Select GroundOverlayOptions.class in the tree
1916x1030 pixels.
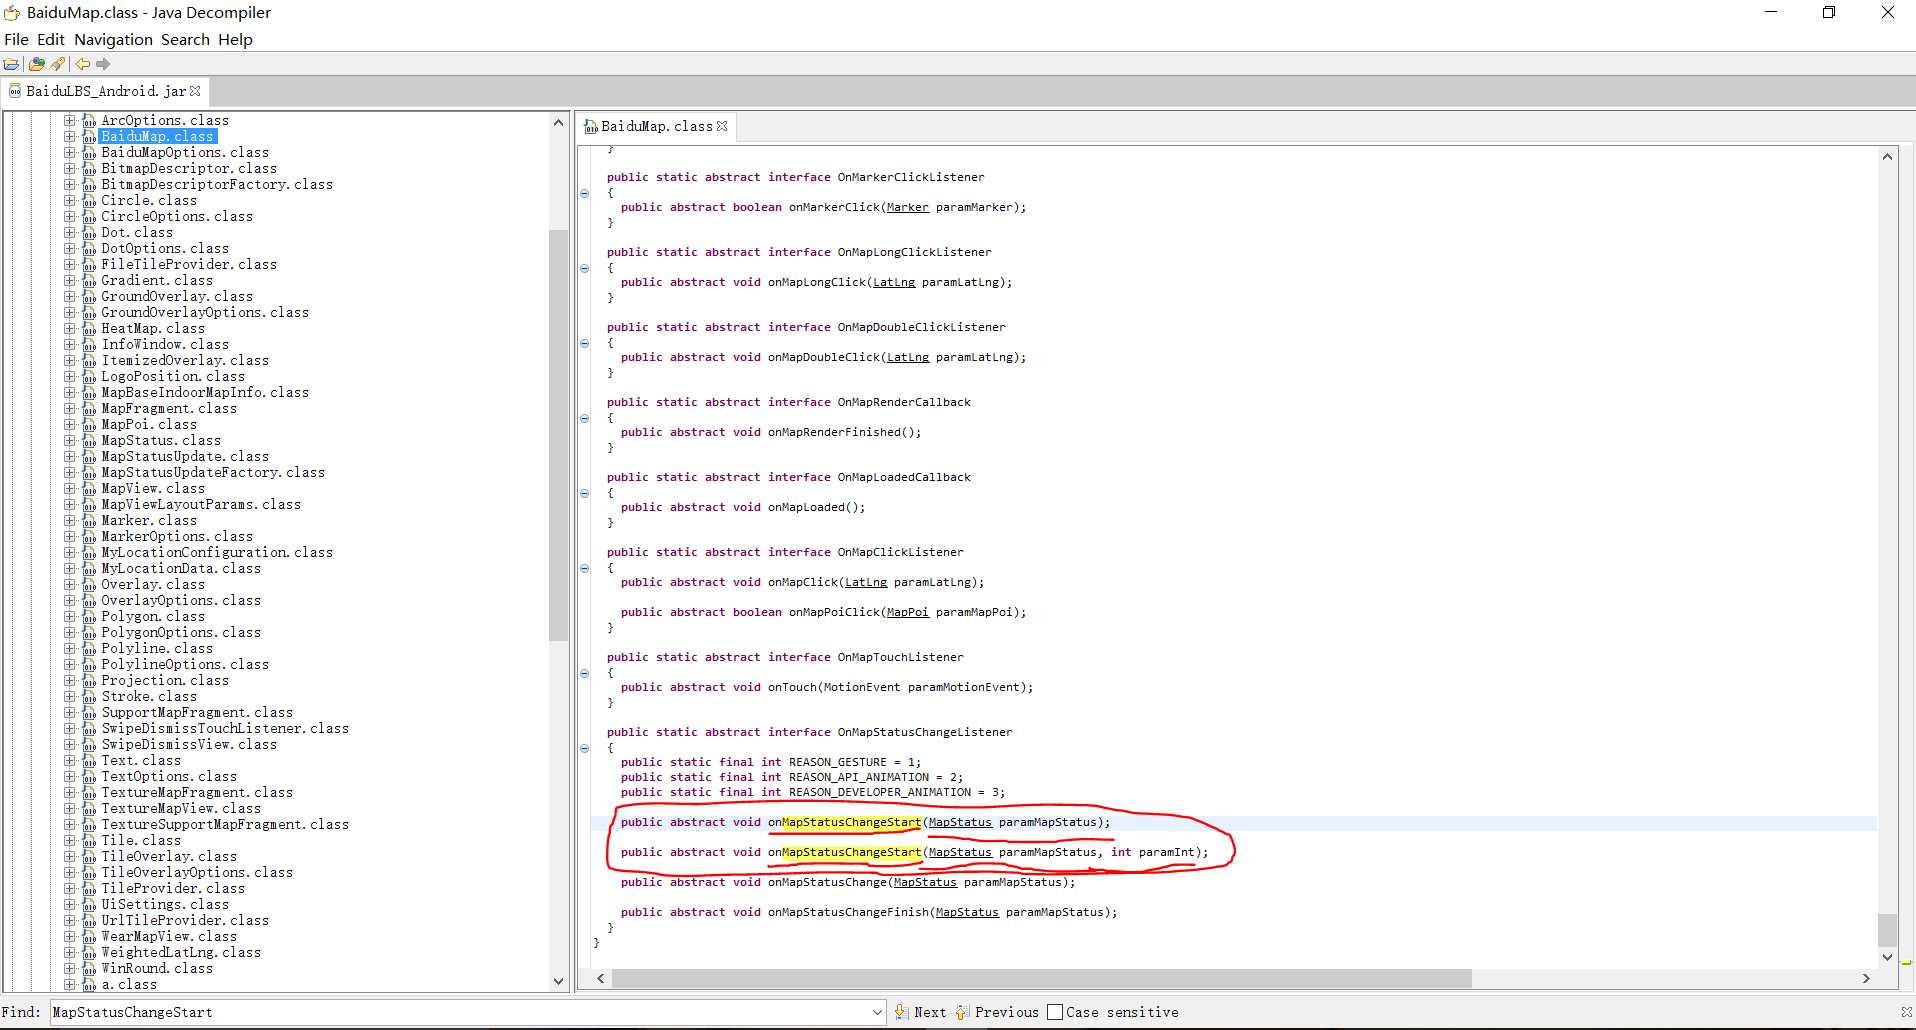coord(204,313)
